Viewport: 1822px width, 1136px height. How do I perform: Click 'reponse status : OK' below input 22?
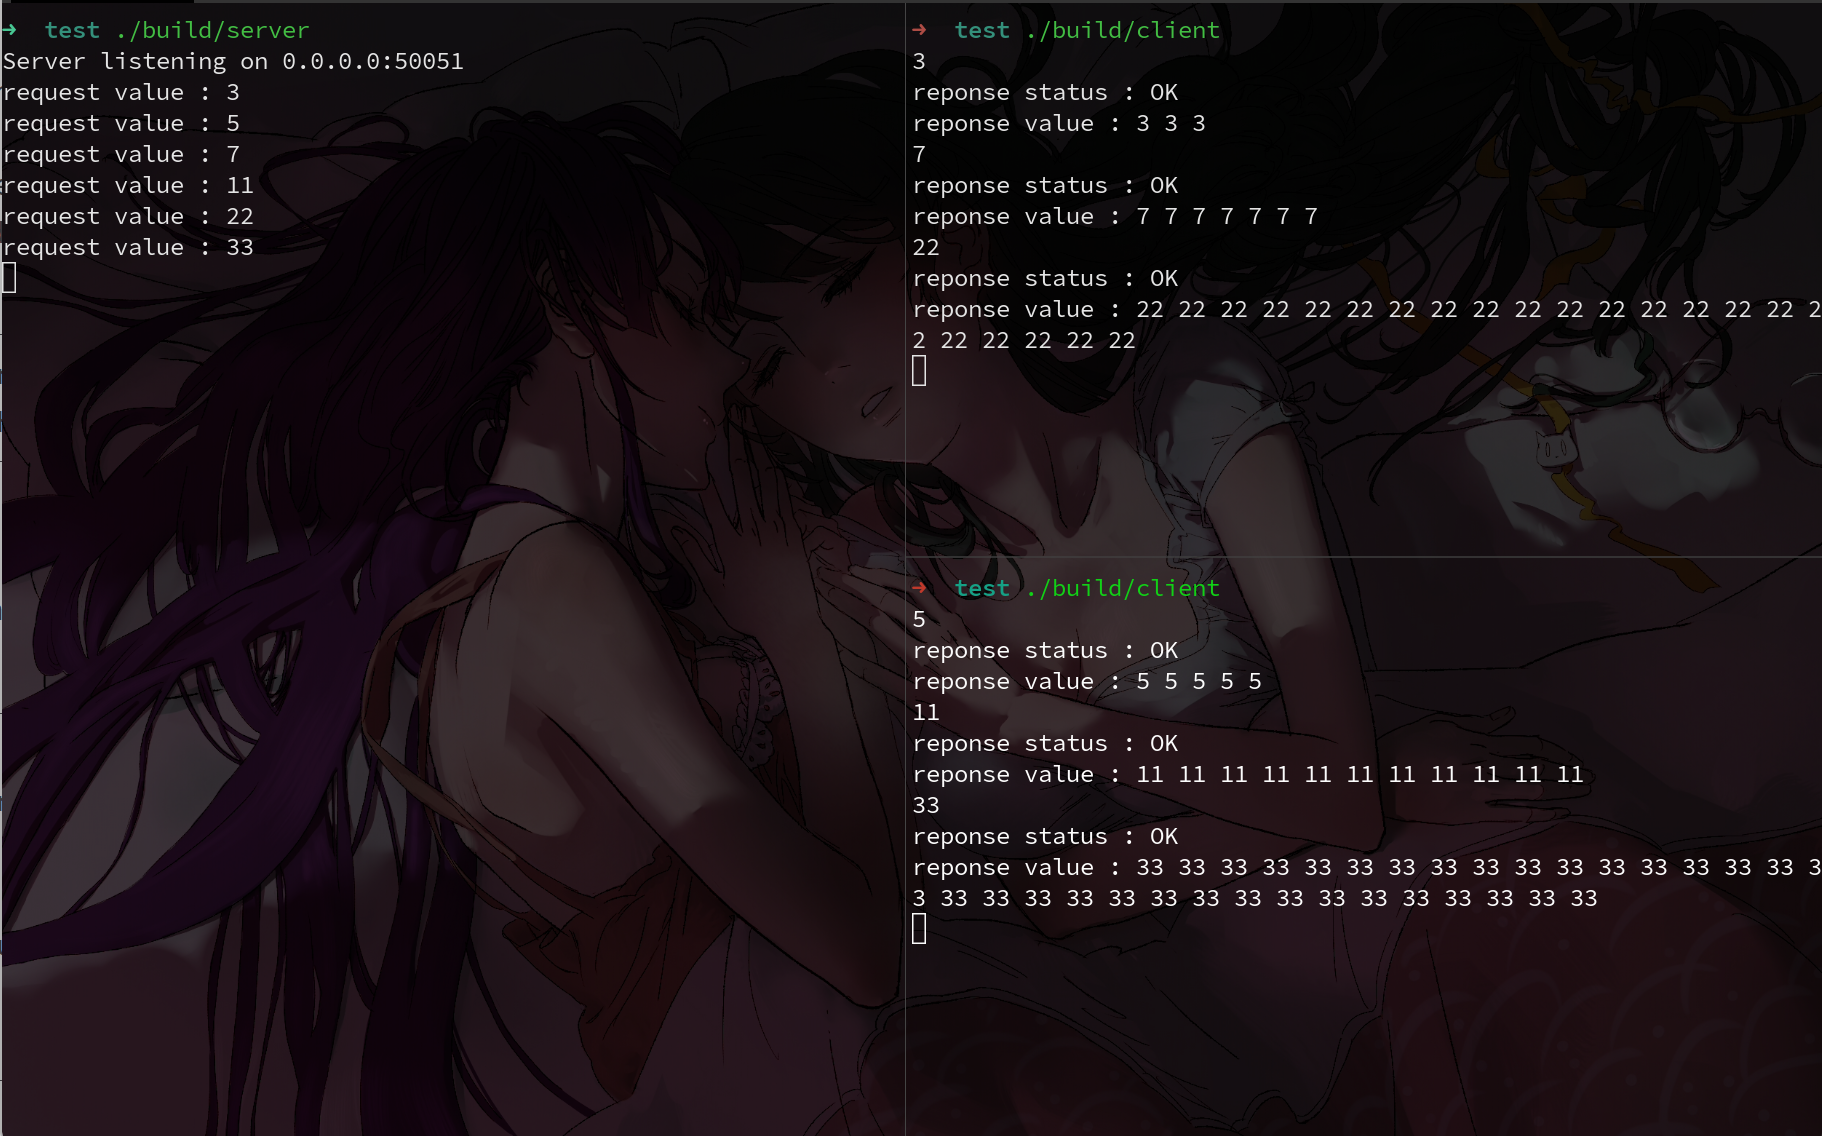coord(1045,279)
